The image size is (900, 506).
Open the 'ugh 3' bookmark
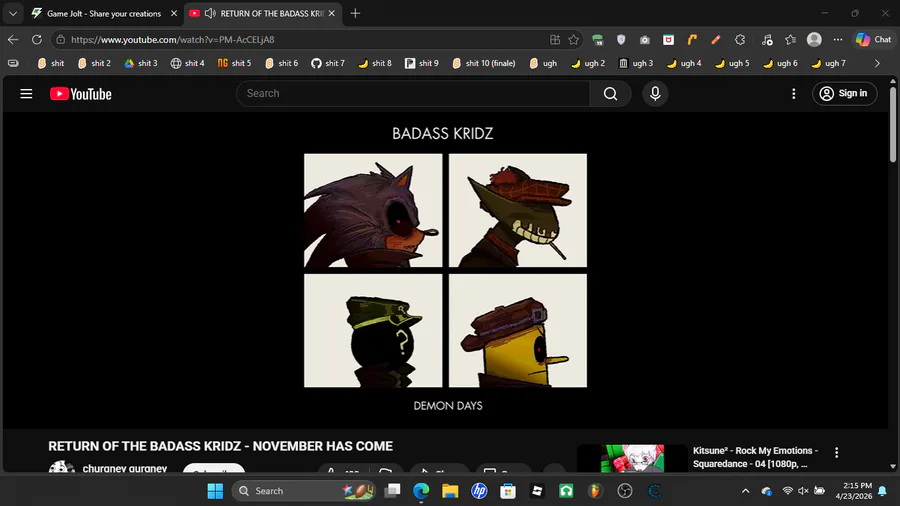pos(636,63)
